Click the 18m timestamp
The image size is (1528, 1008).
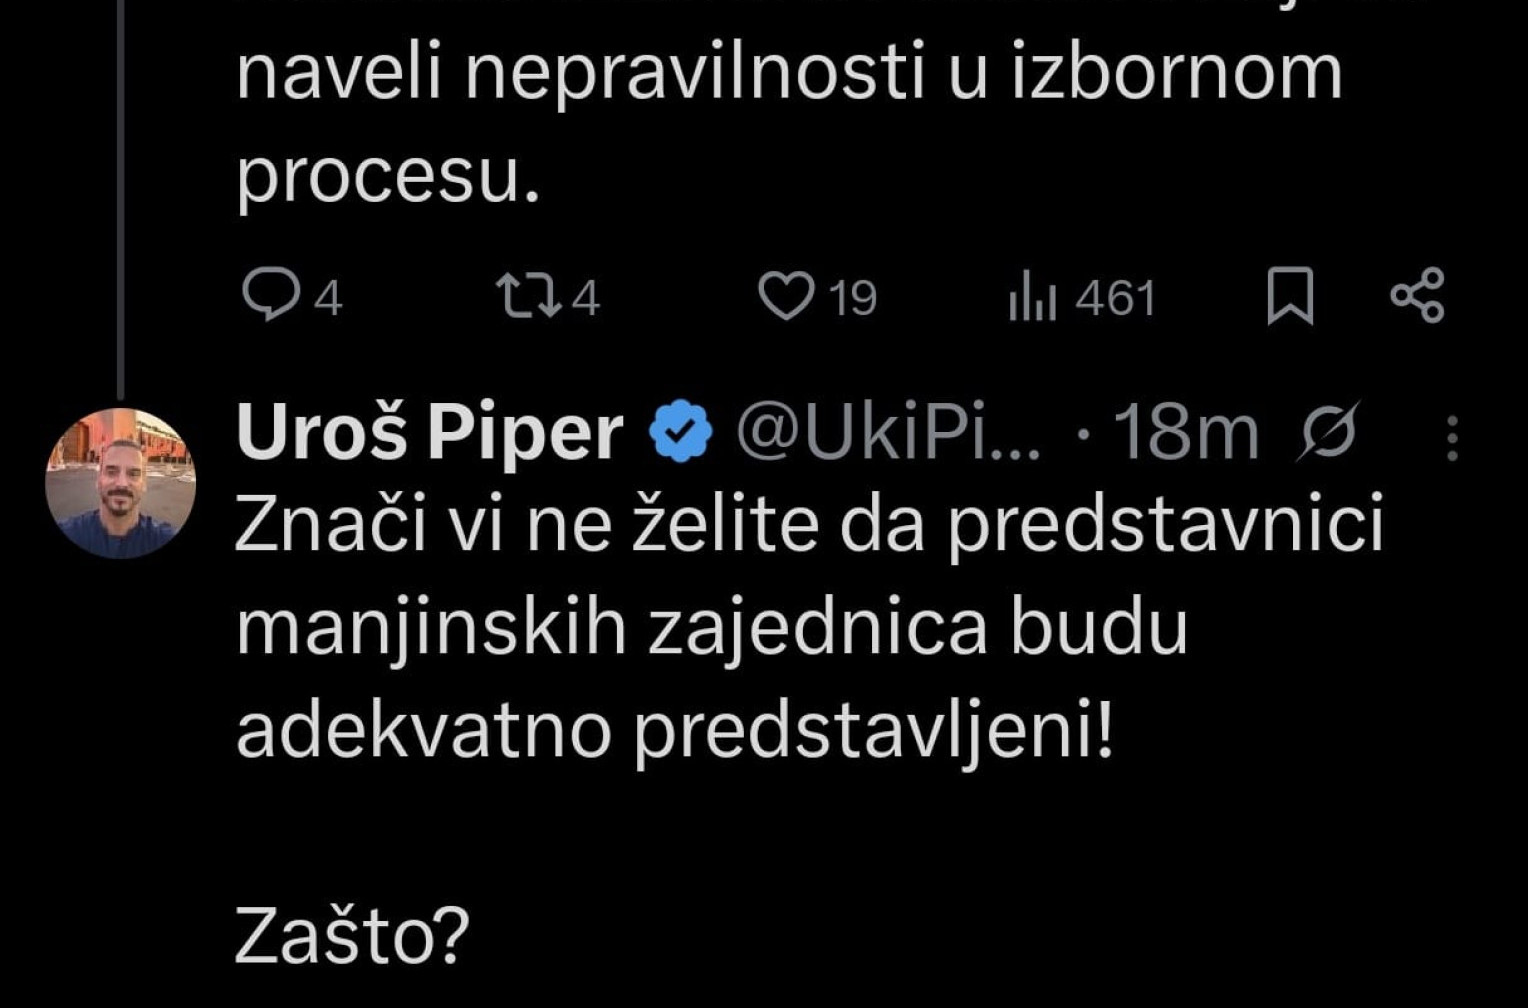click(x=1186, y=432)
